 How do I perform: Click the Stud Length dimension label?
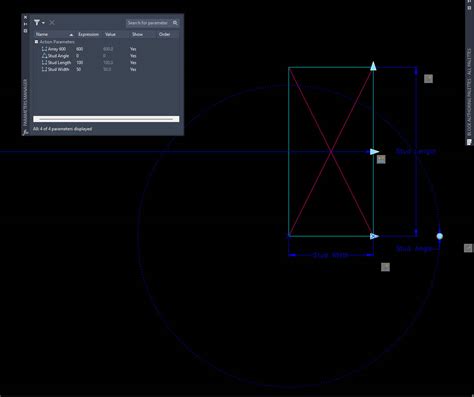click(416, 152)
